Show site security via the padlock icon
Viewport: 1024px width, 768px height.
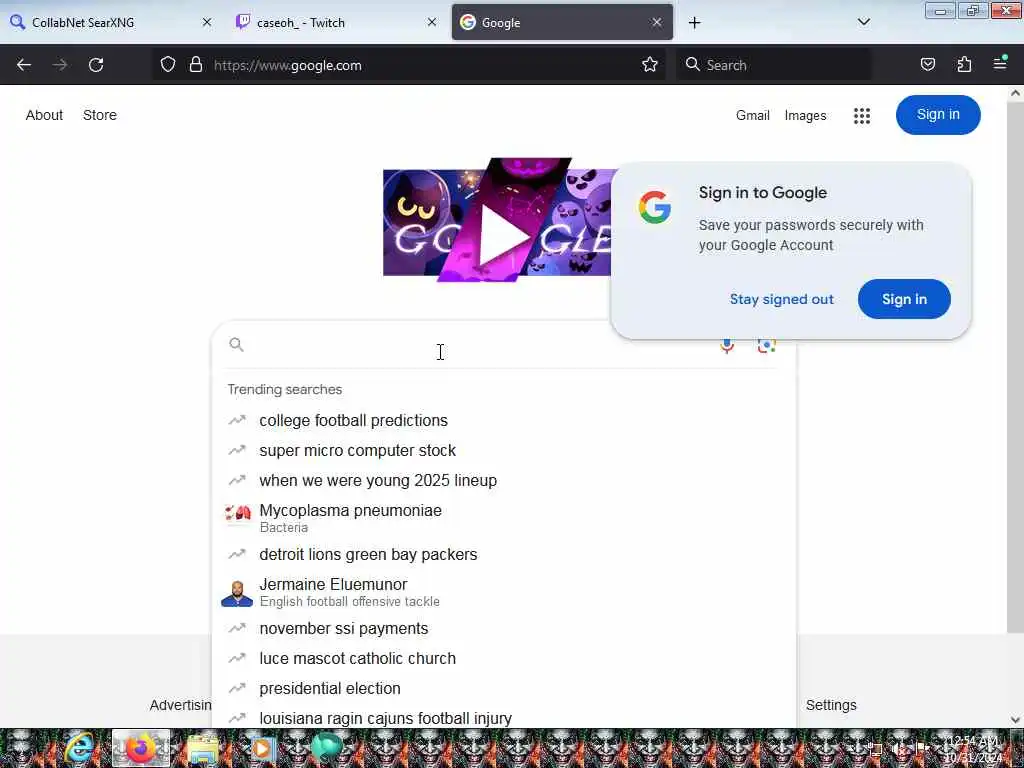(195, 65)
